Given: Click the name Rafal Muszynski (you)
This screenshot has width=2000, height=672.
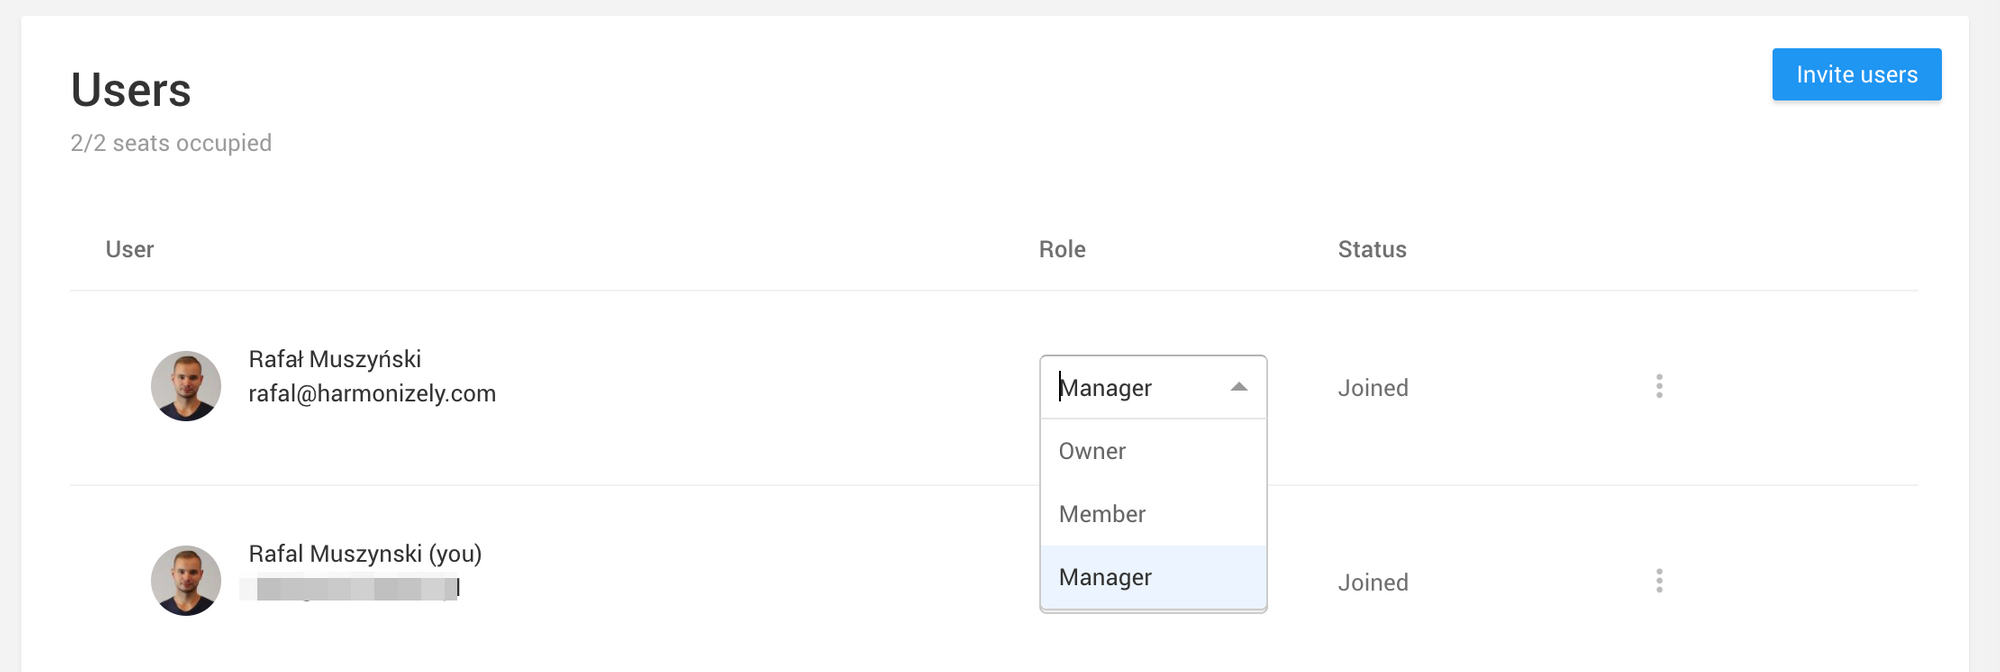Looking at the screenshot, I should [365, 554].
